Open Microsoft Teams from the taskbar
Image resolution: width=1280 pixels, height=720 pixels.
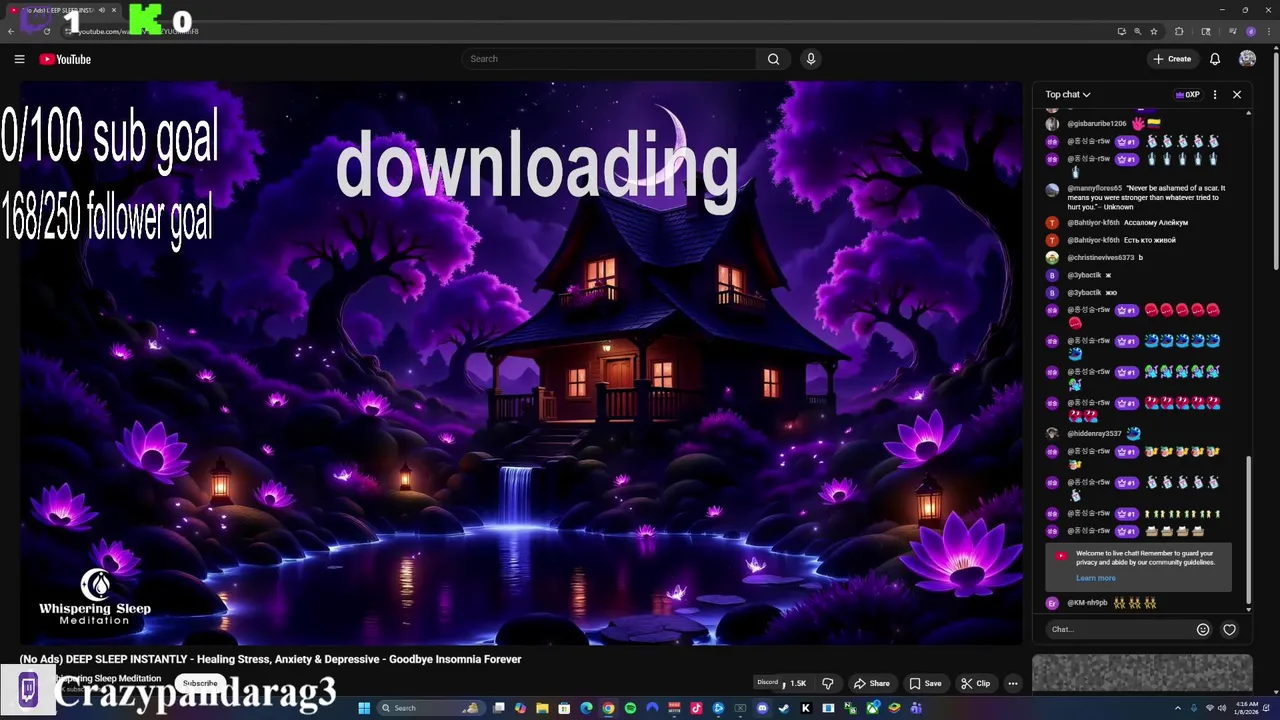916,708
